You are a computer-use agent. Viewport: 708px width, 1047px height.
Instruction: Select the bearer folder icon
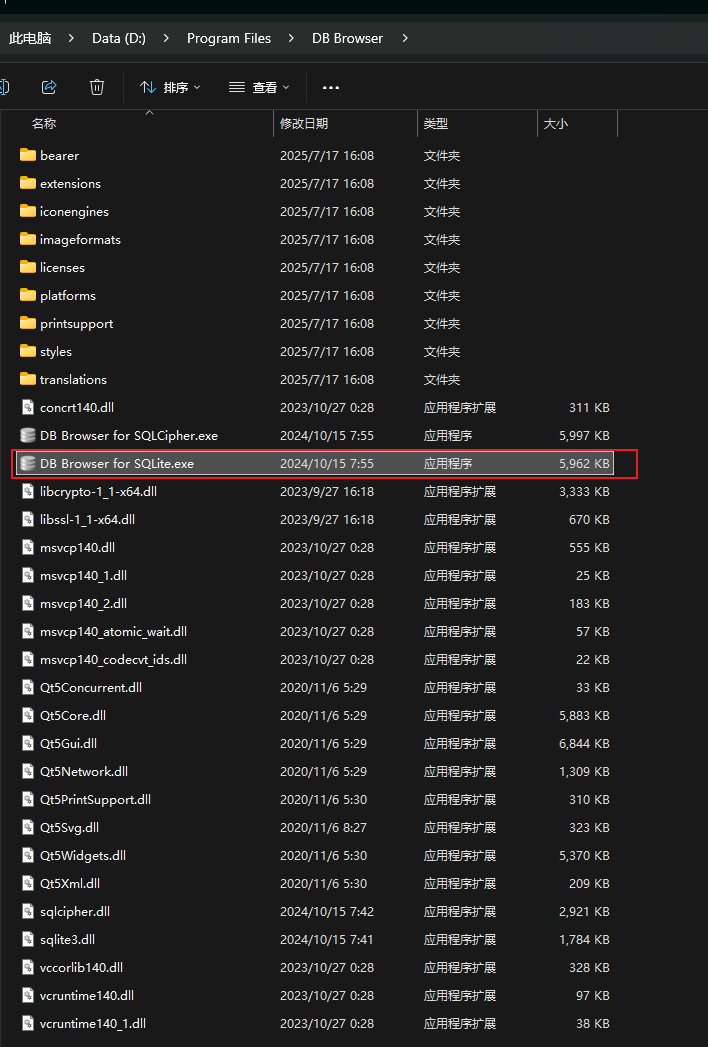coord(28,155)
